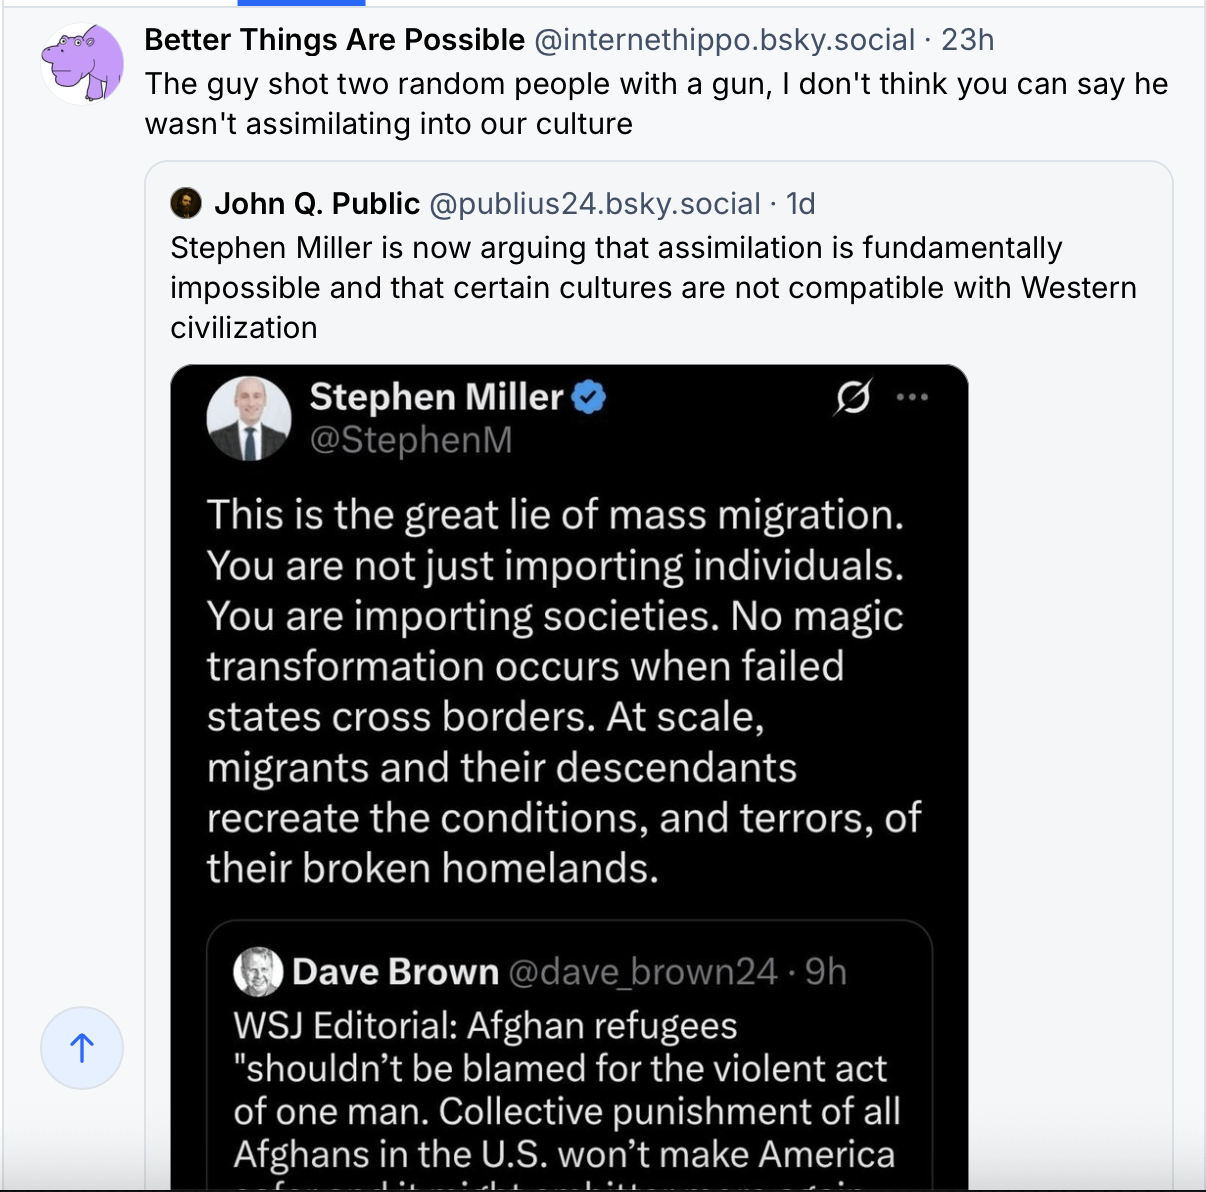
Task: Click the @dave_brown24 handle
Action: [x=642, y=971]
